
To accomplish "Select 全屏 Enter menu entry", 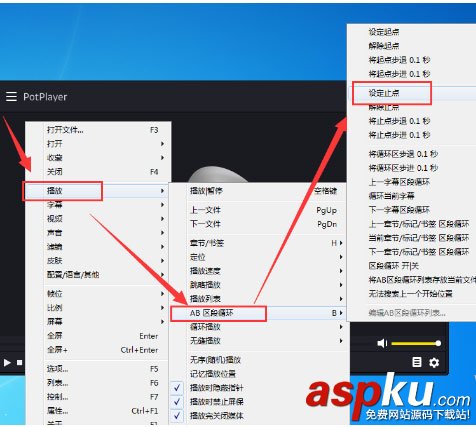I will tap(98, 336).
